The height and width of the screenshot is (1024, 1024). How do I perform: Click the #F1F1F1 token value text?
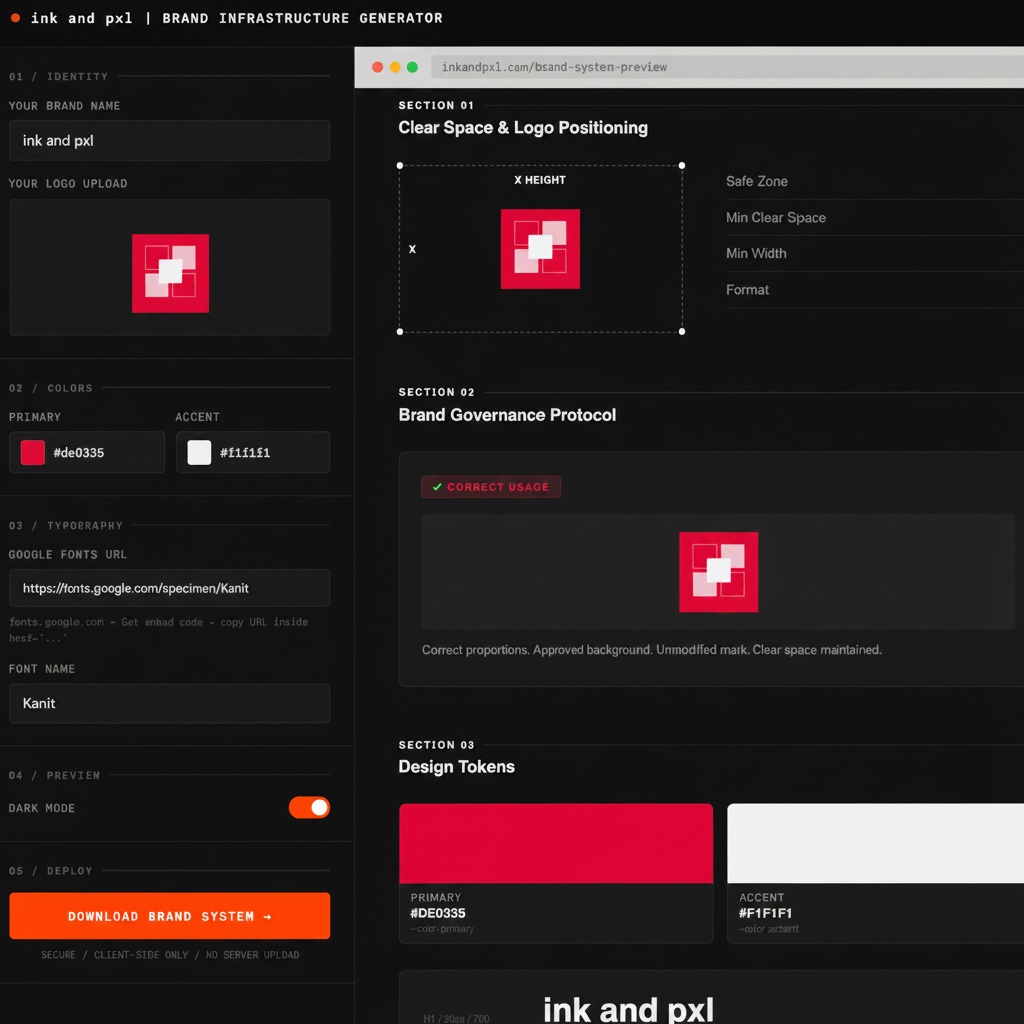(765, 914)
